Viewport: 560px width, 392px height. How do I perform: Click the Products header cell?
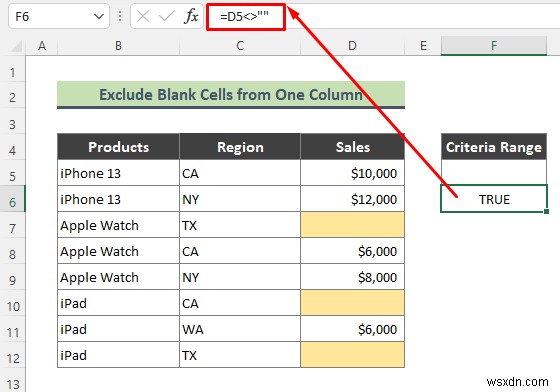point(118,147)
